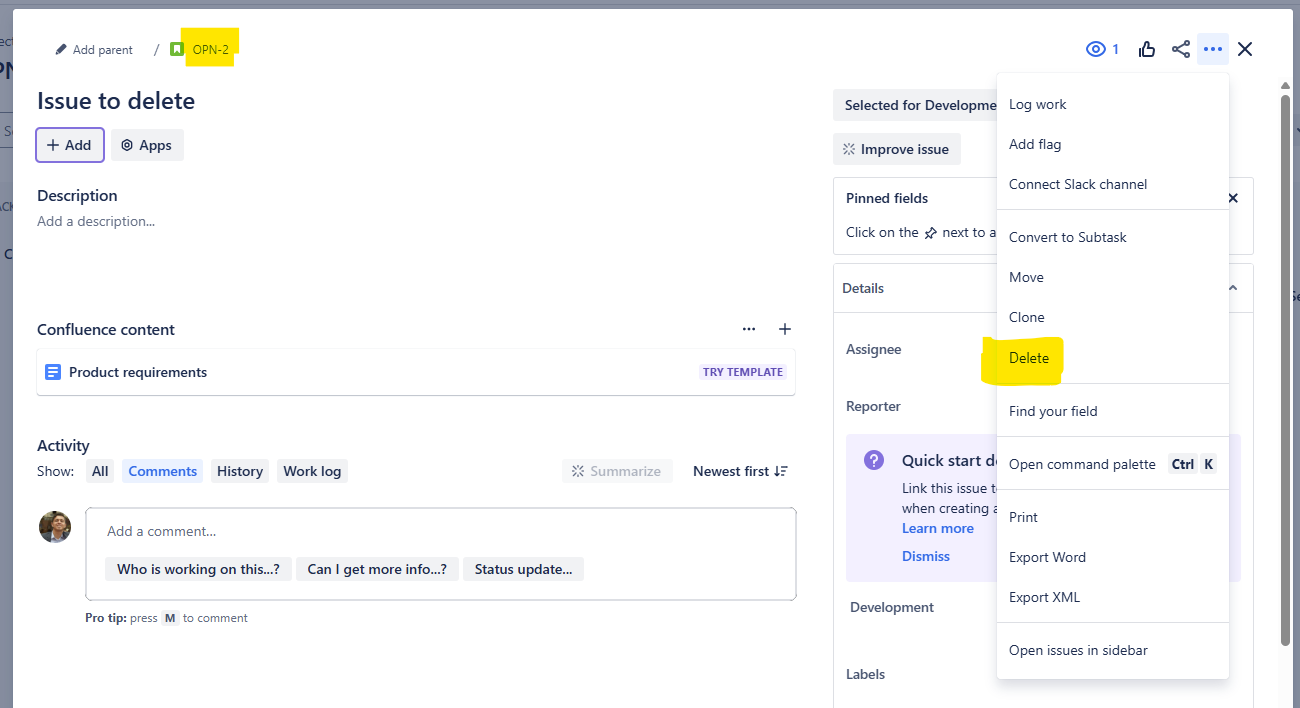Select Connect Slack channel
Screen dimensions: 1300x708
pyautogui.click(x=1112, y=184)
